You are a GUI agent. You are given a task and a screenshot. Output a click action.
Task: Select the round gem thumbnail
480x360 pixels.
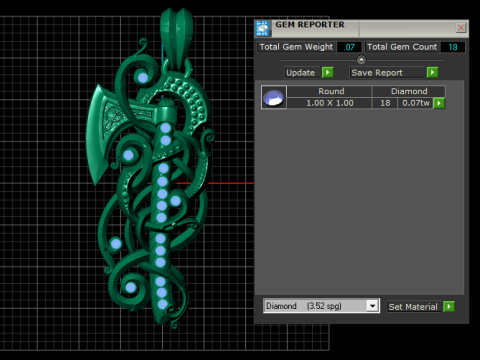point(274,97)
